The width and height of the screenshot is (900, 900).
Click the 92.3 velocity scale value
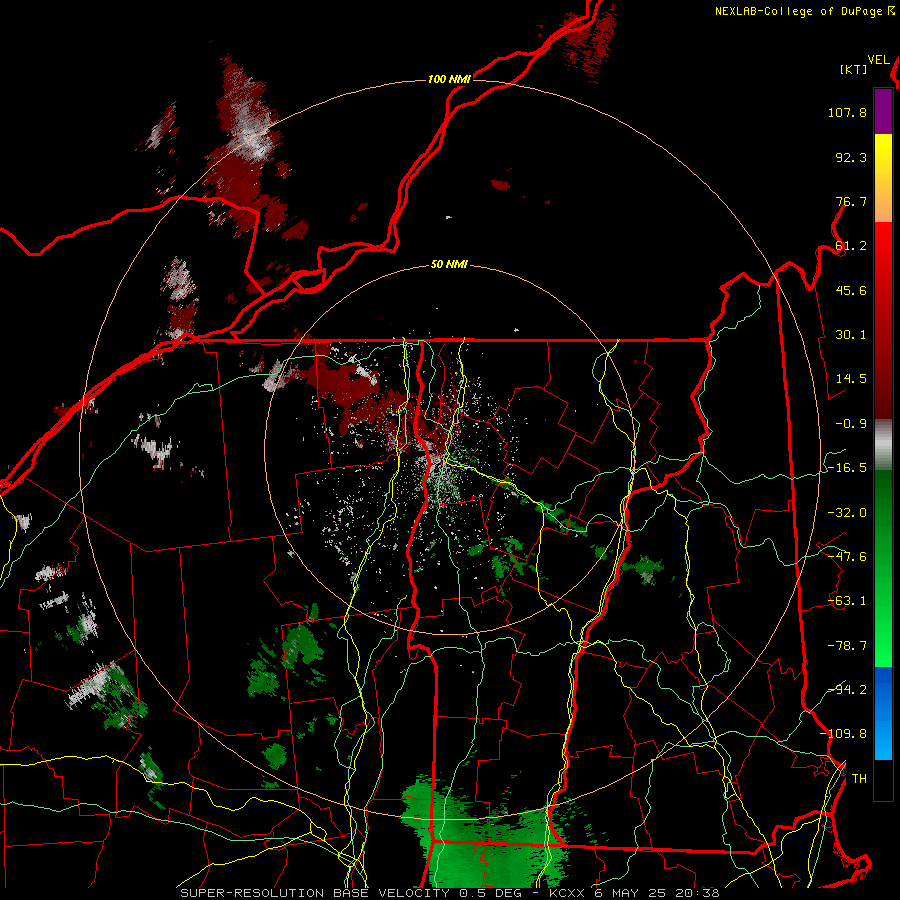(851, 157)
